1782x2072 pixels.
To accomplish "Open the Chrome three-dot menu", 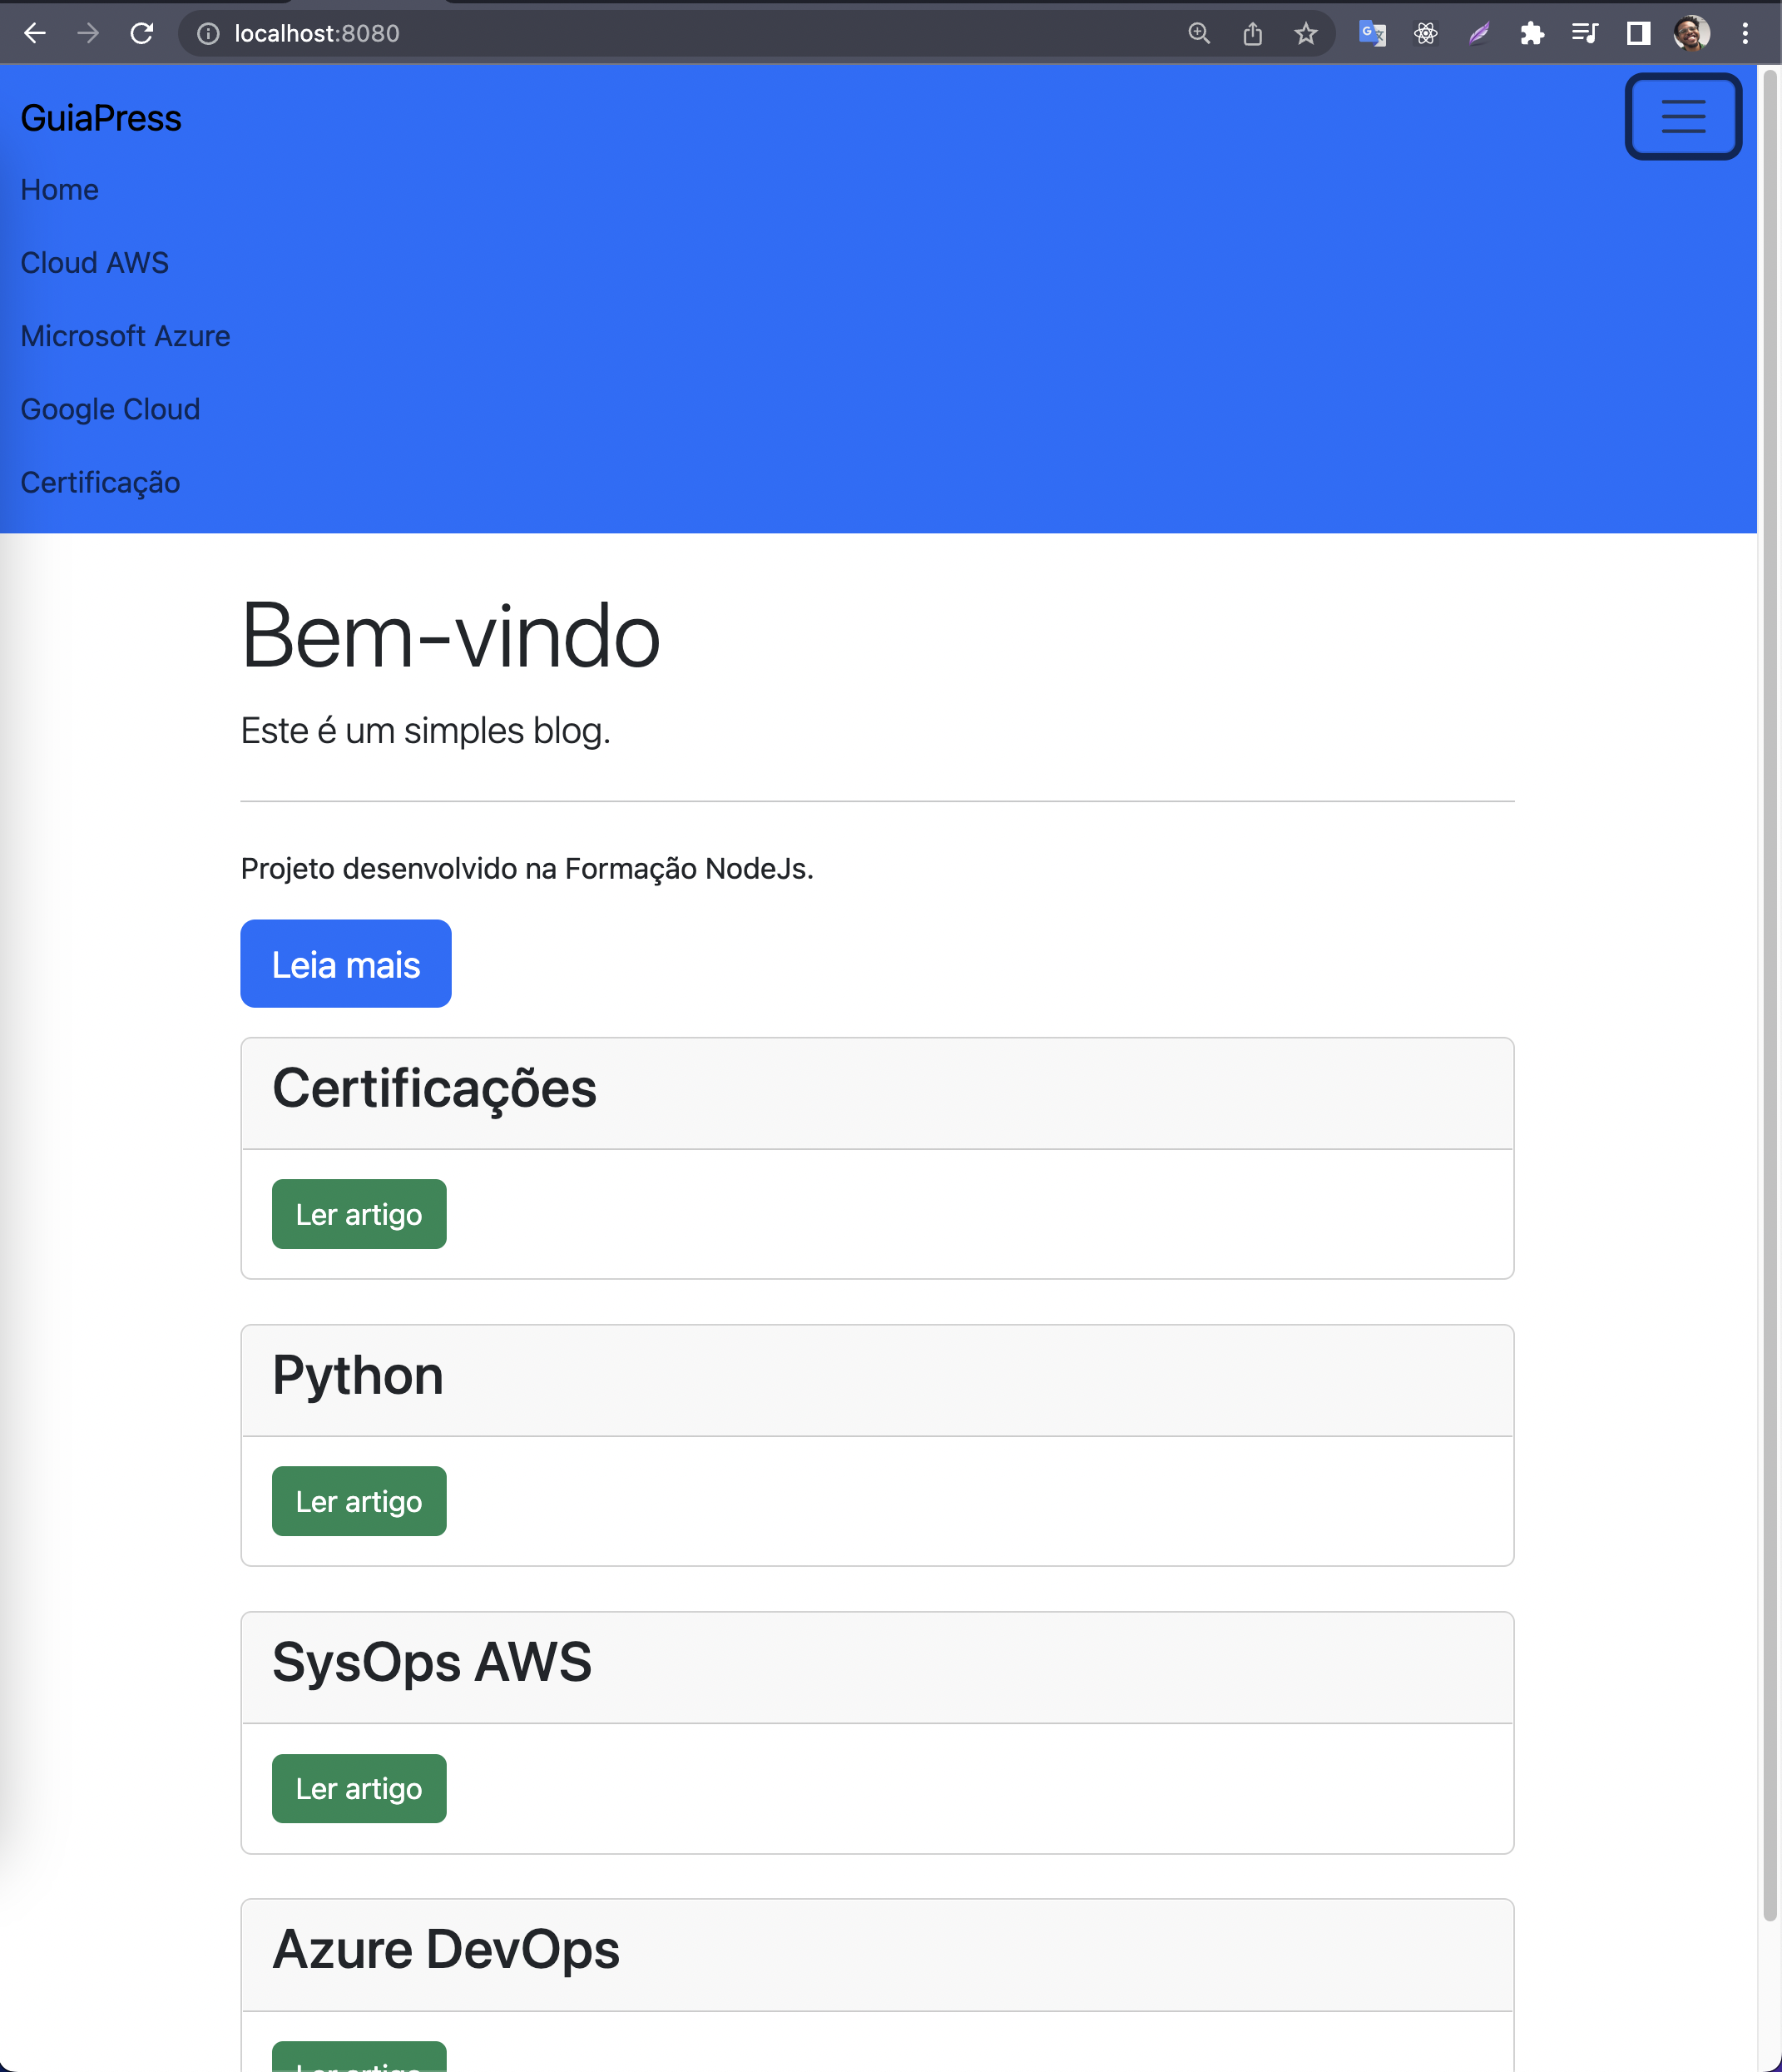I will [1745, 33].
